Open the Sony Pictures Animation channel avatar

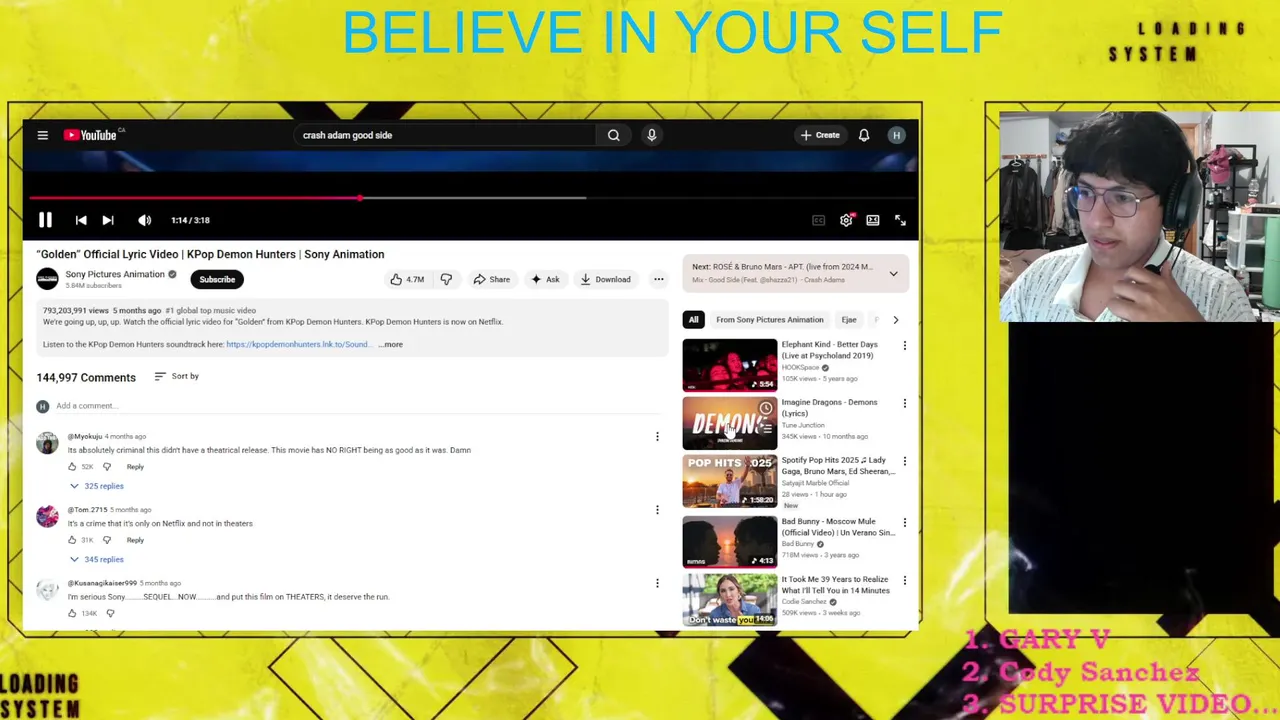(x=47, y=279)
